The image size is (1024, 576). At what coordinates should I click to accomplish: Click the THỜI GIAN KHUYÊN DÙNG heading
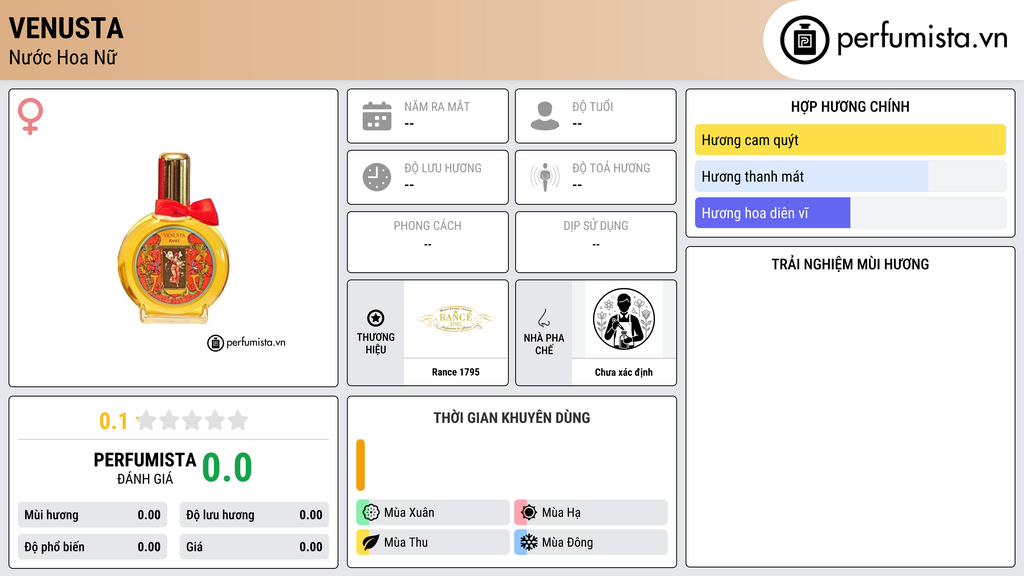pos(512,418)
